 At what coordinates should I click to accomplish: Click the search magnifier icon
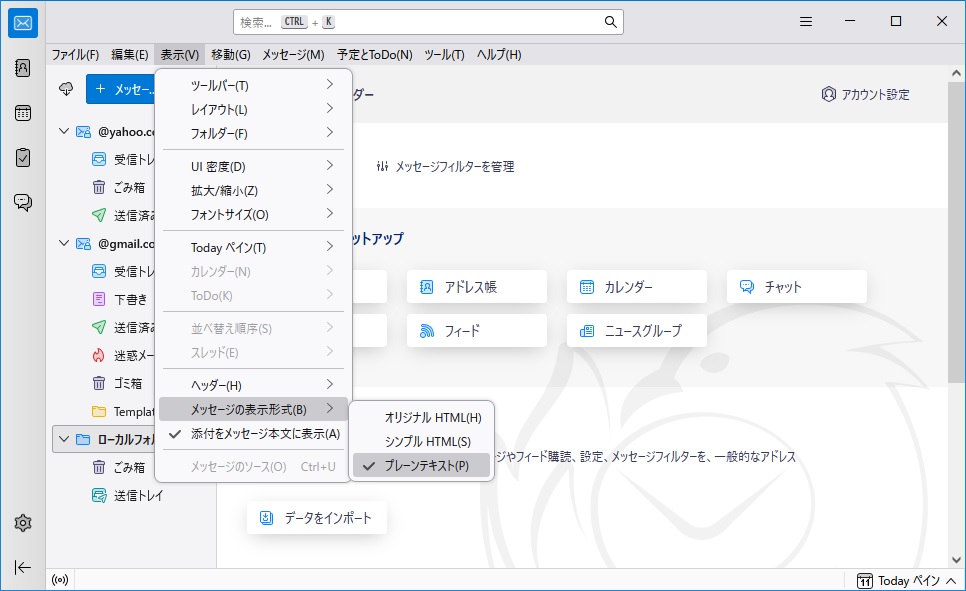(610, 22)
